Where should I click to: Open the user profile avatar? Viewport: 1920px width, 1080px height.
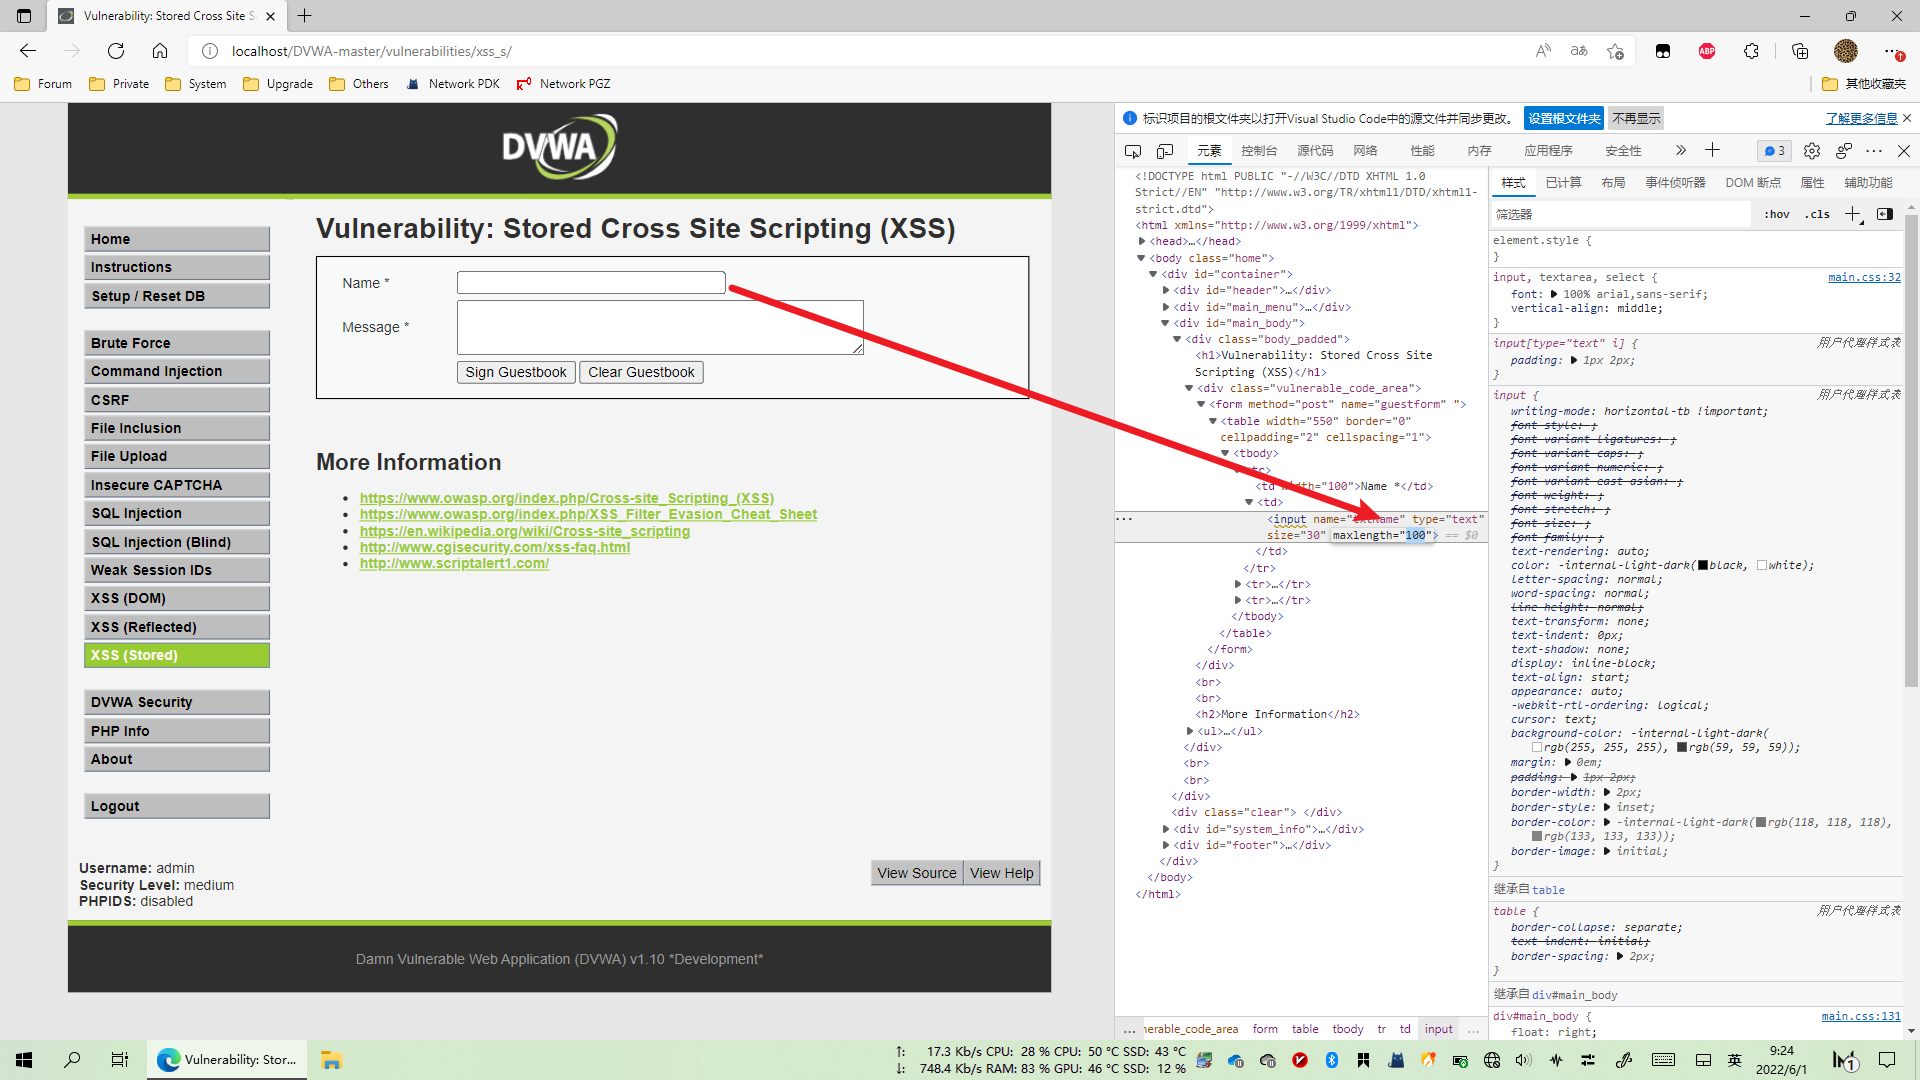[1846, 51]
